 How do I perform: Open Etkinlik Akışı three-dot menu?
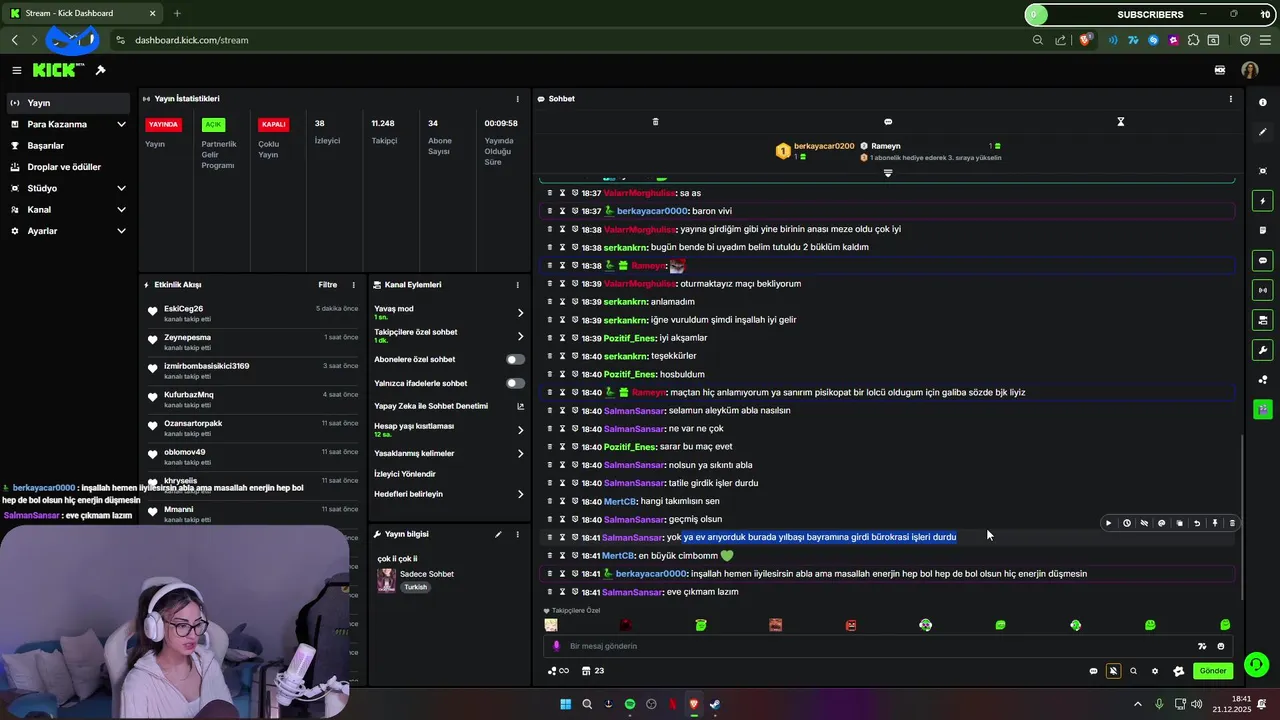(353, 285)
